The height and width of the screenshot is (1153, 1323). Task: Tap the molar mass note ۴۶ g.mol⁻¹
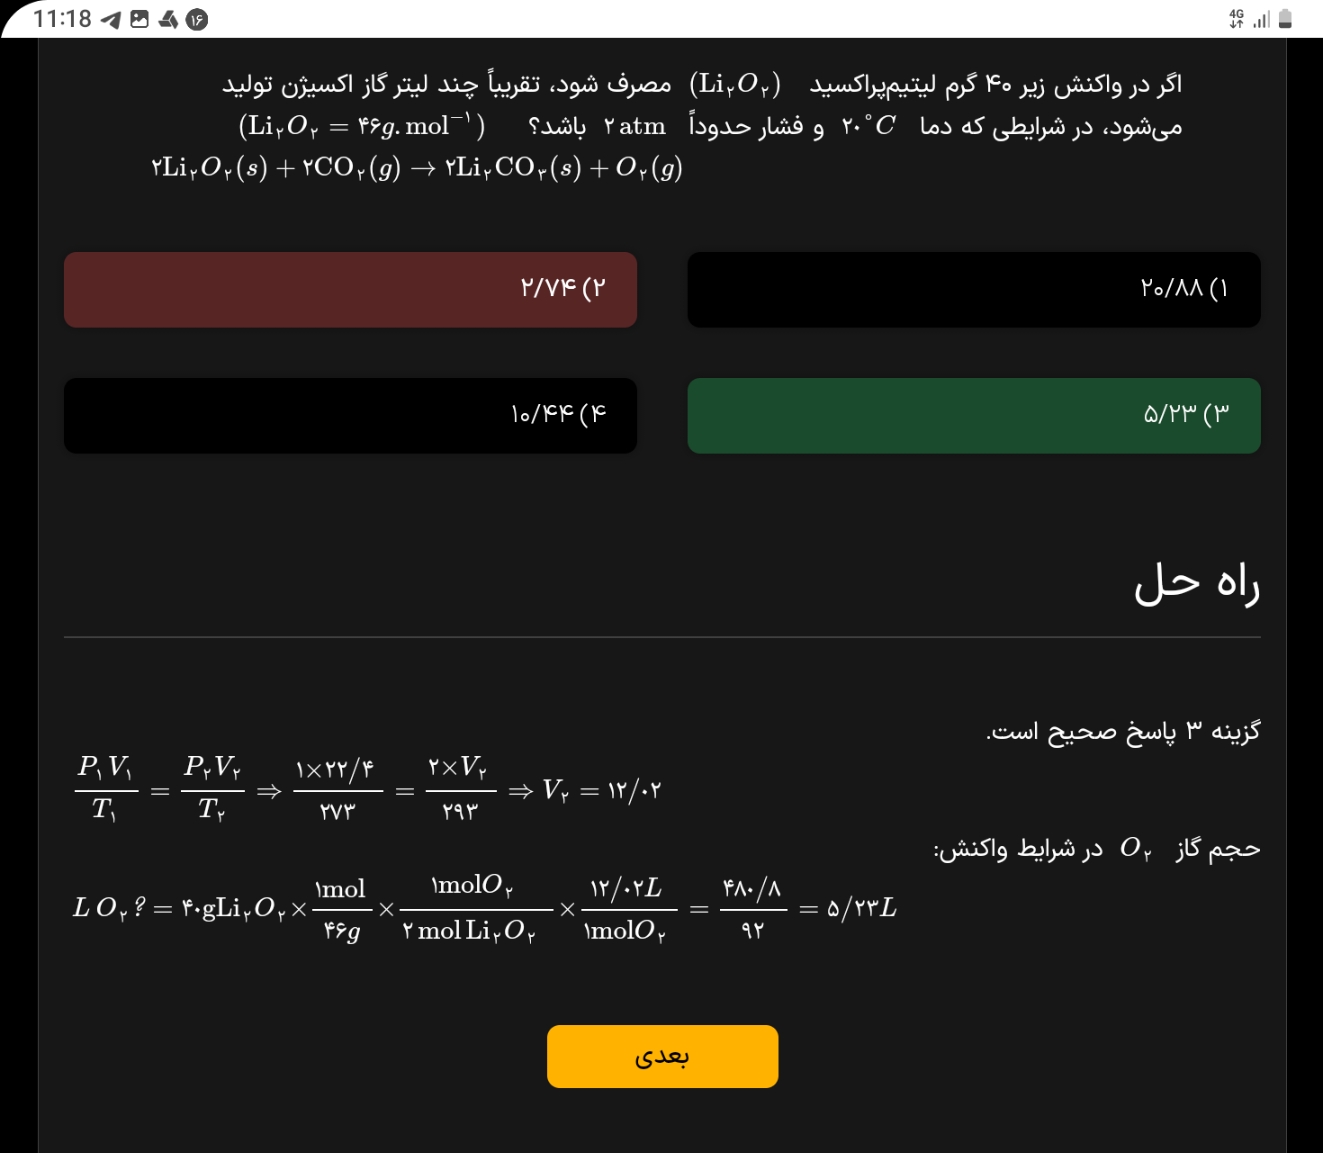point(362,126)
